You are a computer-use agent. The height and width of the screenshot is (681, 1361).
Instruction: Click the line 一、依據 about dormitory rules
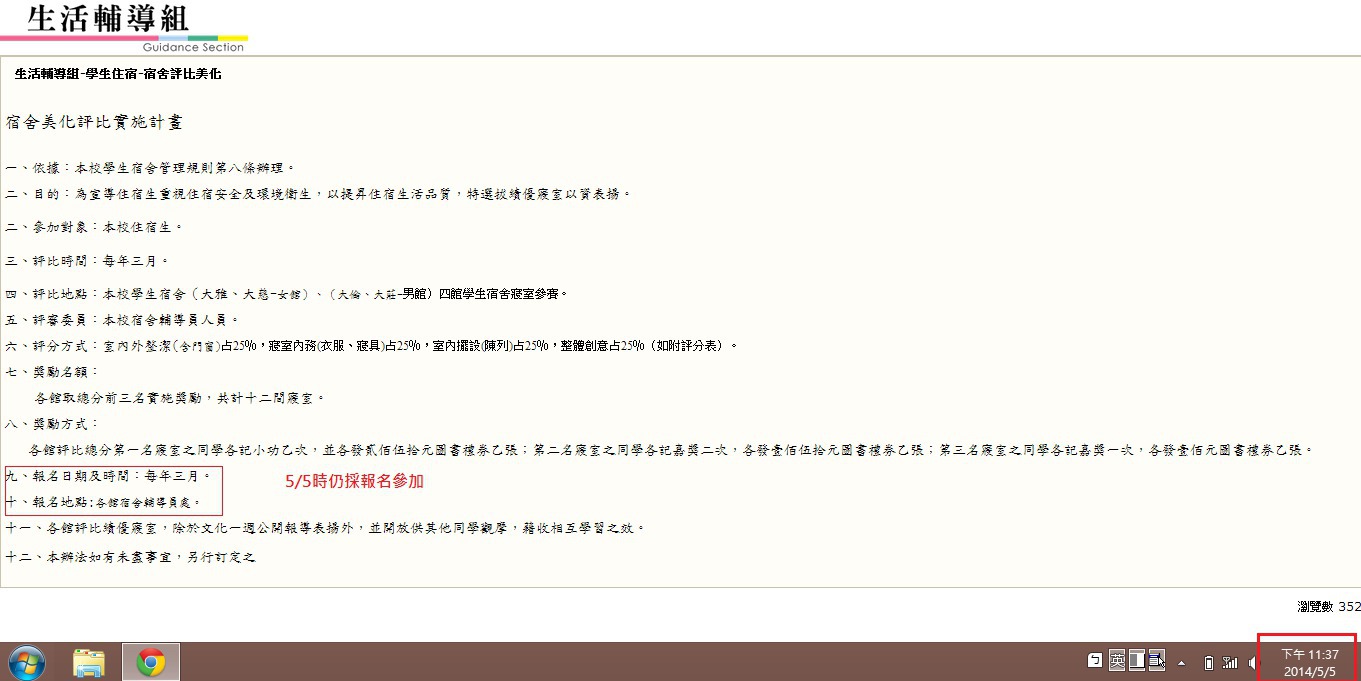point(150,167)
